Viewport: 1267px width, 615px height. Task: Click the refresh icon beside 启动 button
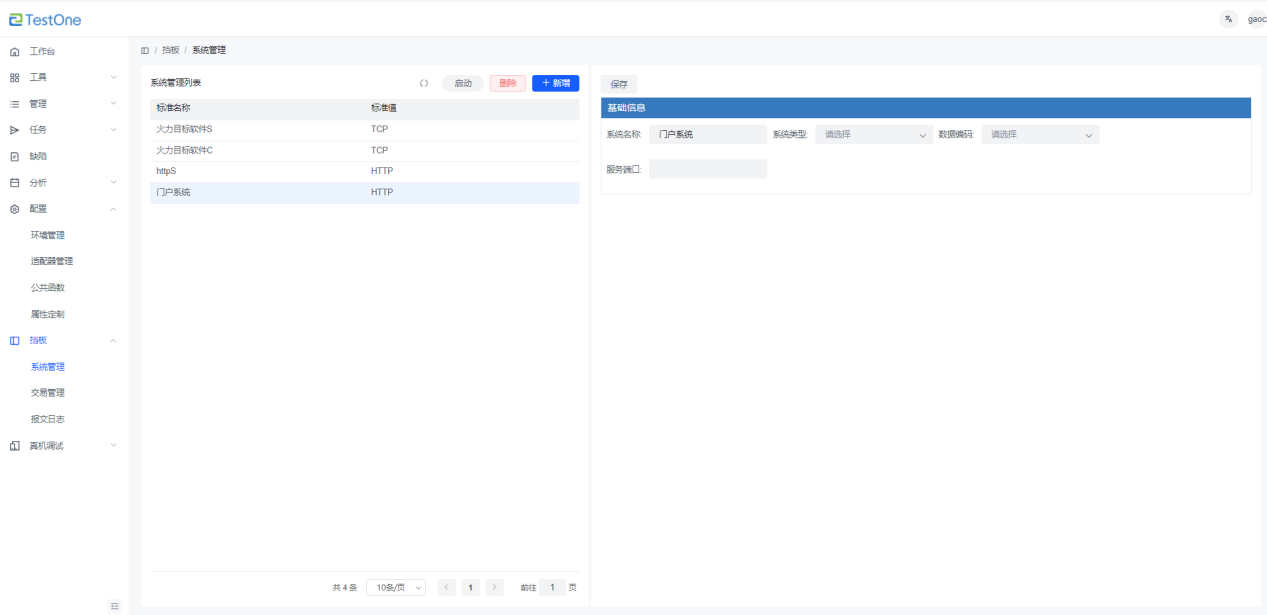424,84
